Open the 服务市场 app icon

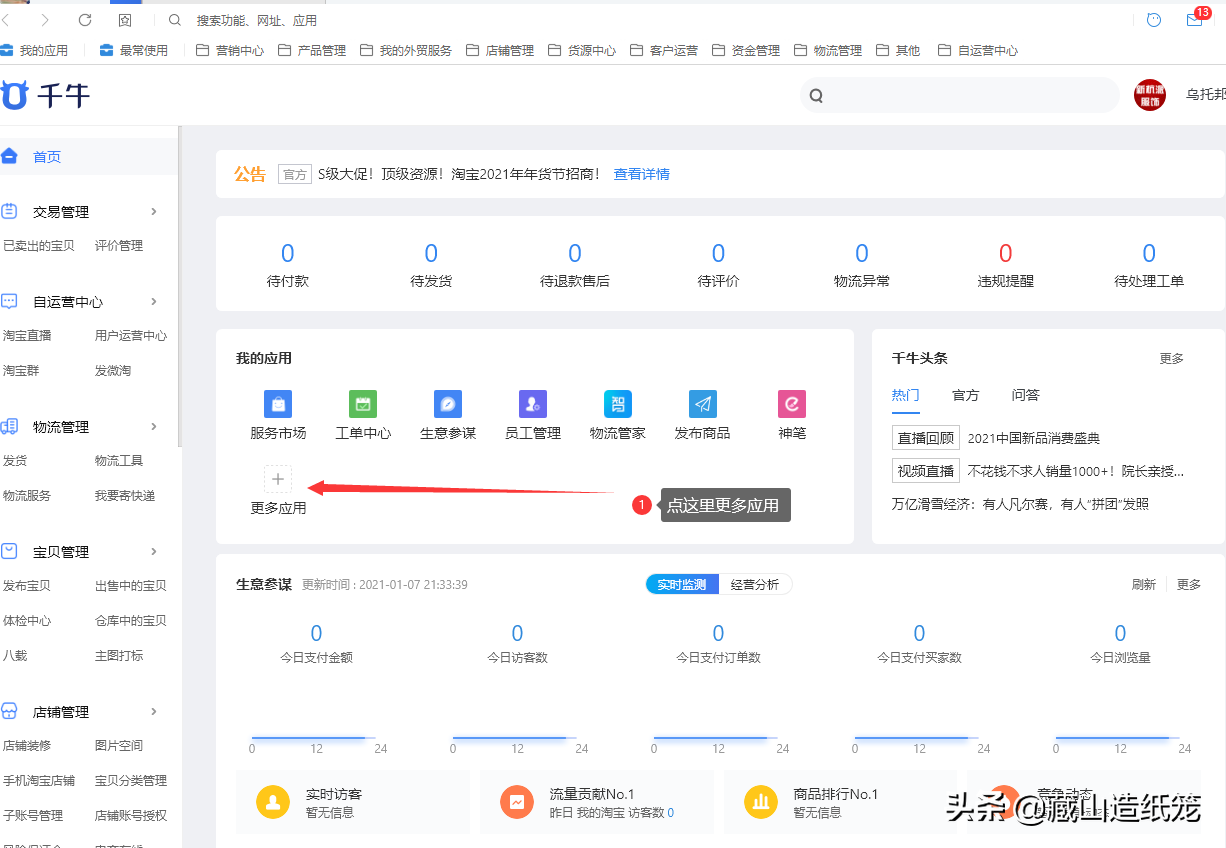tap(278, 404)
